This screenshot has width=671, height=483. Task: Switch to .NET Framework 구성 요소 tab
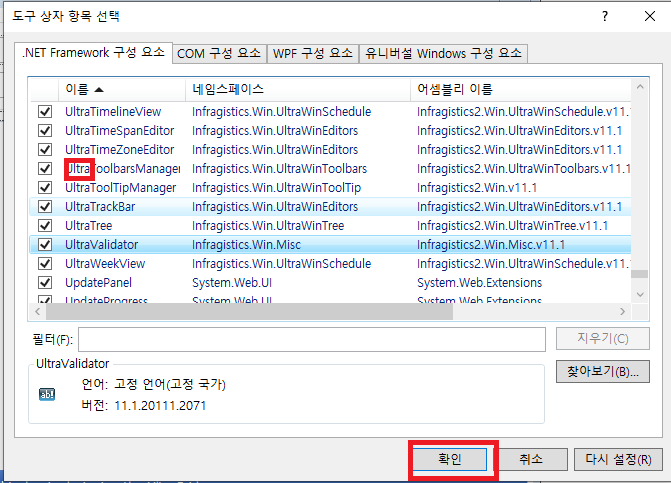point(93,53)
